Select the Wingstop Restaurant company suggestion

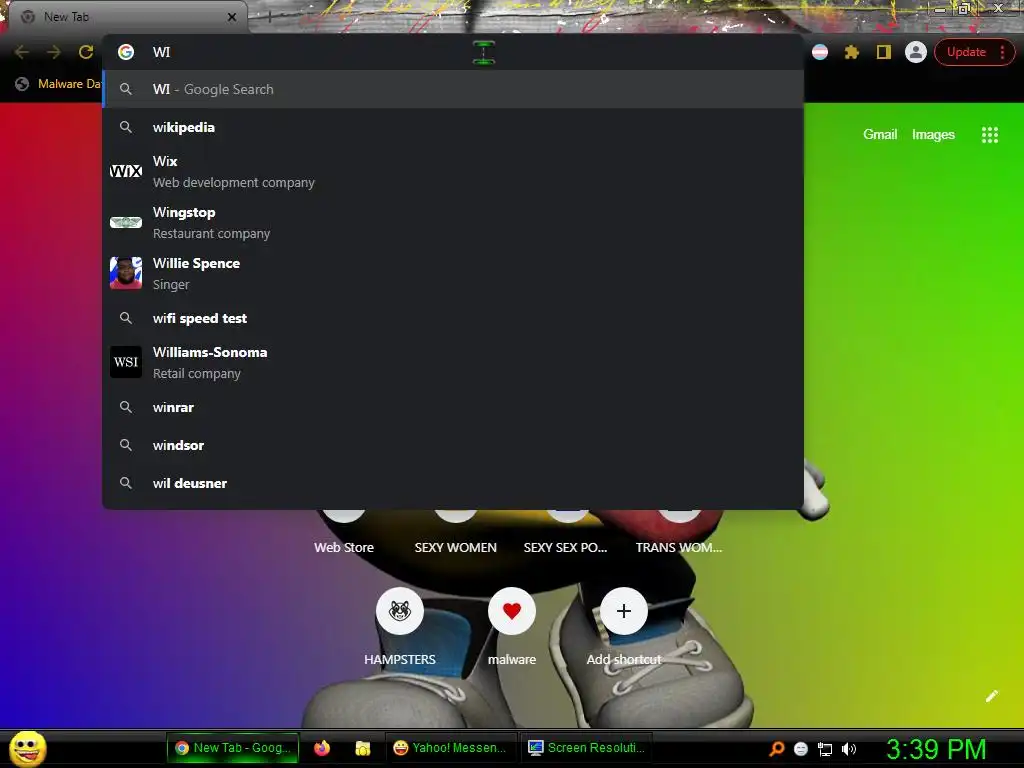pyautogui.click(x=453, y=223)
